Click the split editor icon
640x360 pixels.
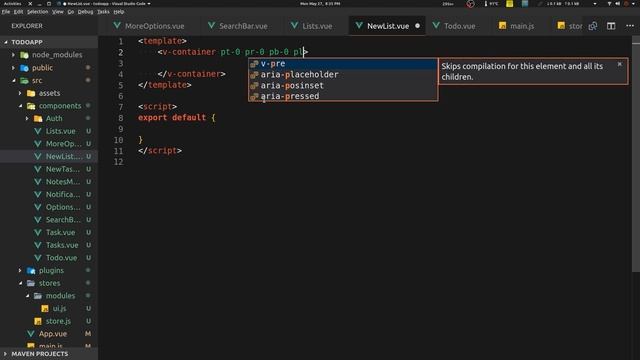tap(611, 26)
